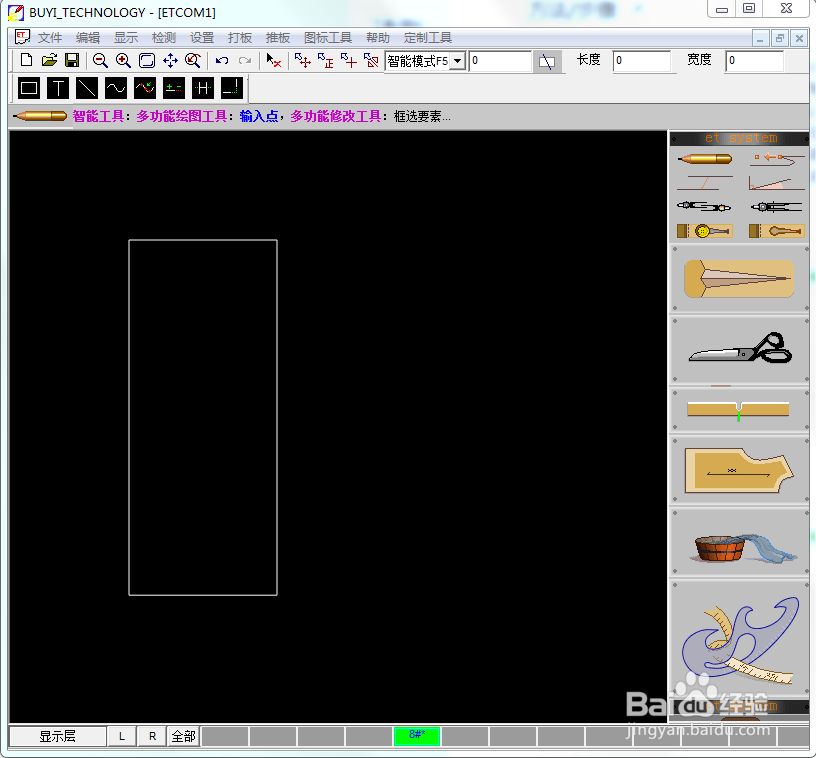Choose the corner line tool with green dots
Image resolution: width=816 pixels, height=758 pixels.
[232, 88]
